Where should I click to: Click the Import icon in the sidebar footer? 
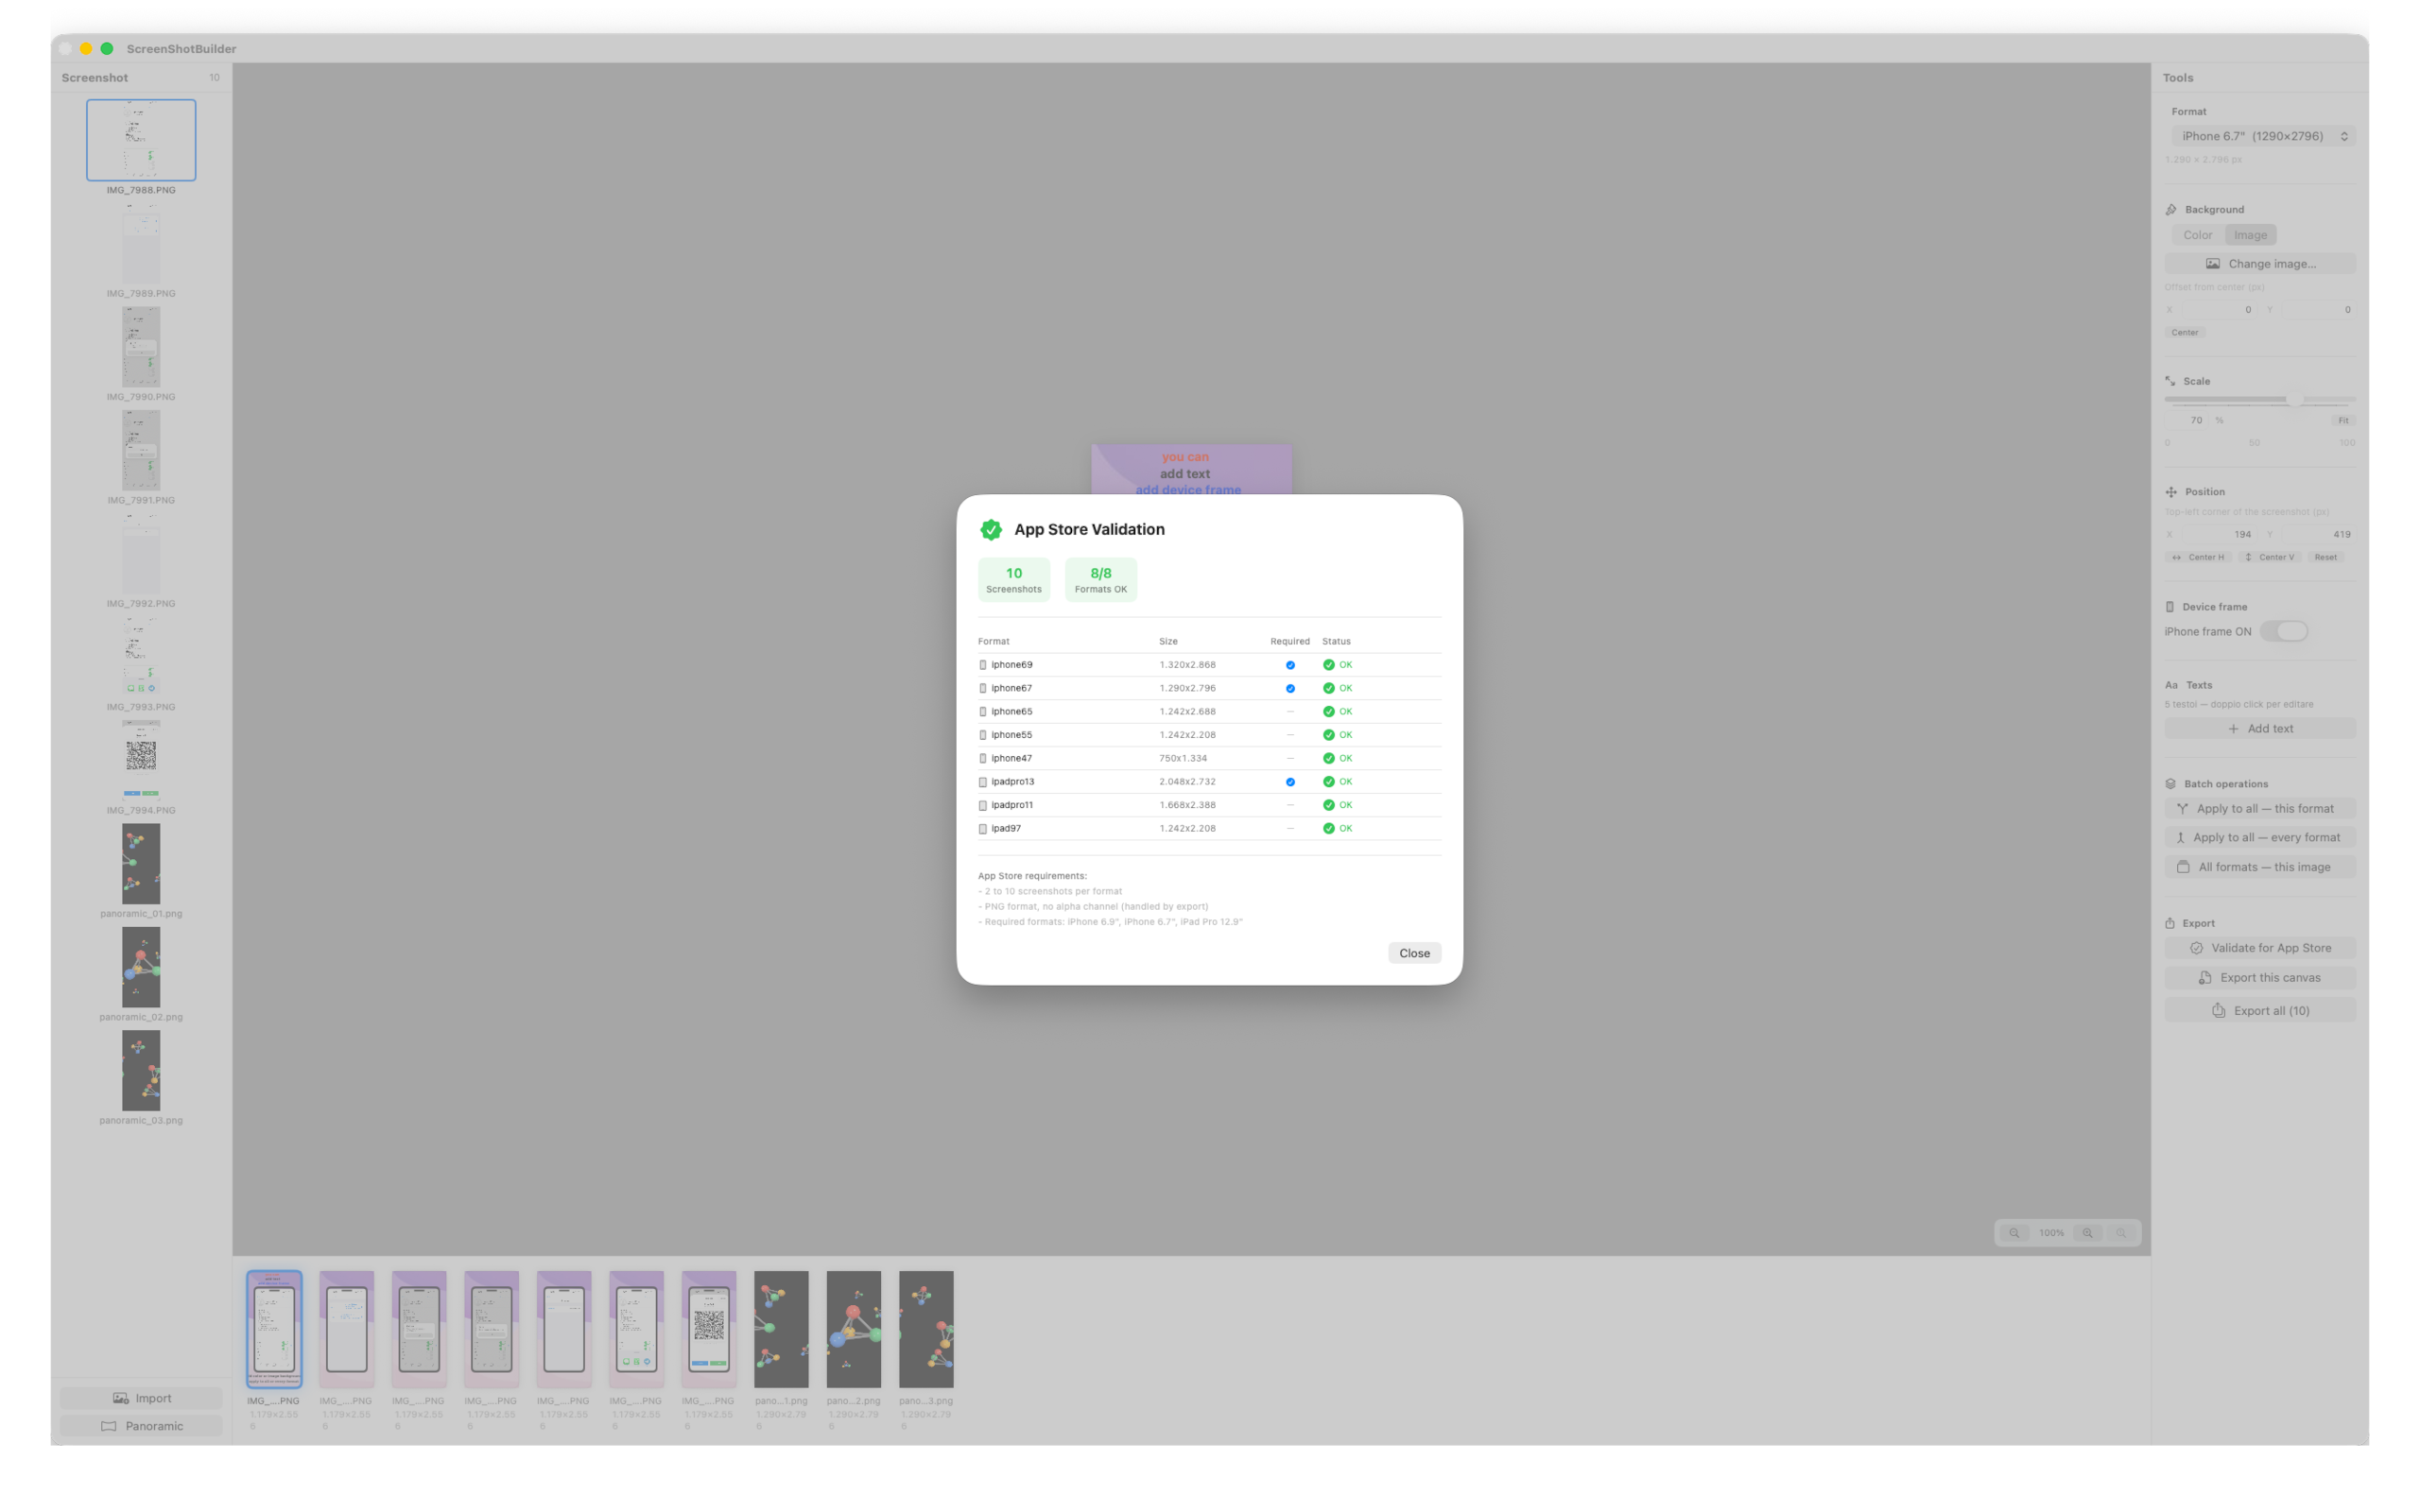[121, 1397]
